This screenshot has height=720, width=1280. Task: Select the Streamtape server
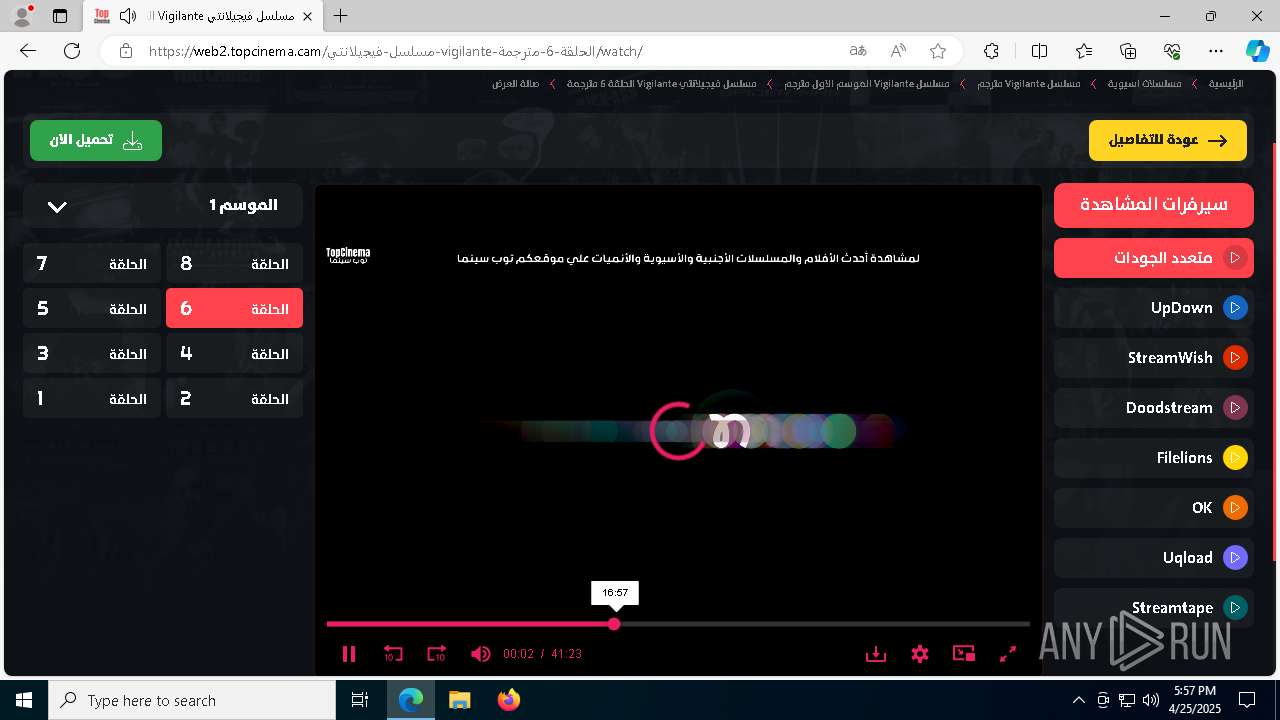[1154, 608]
